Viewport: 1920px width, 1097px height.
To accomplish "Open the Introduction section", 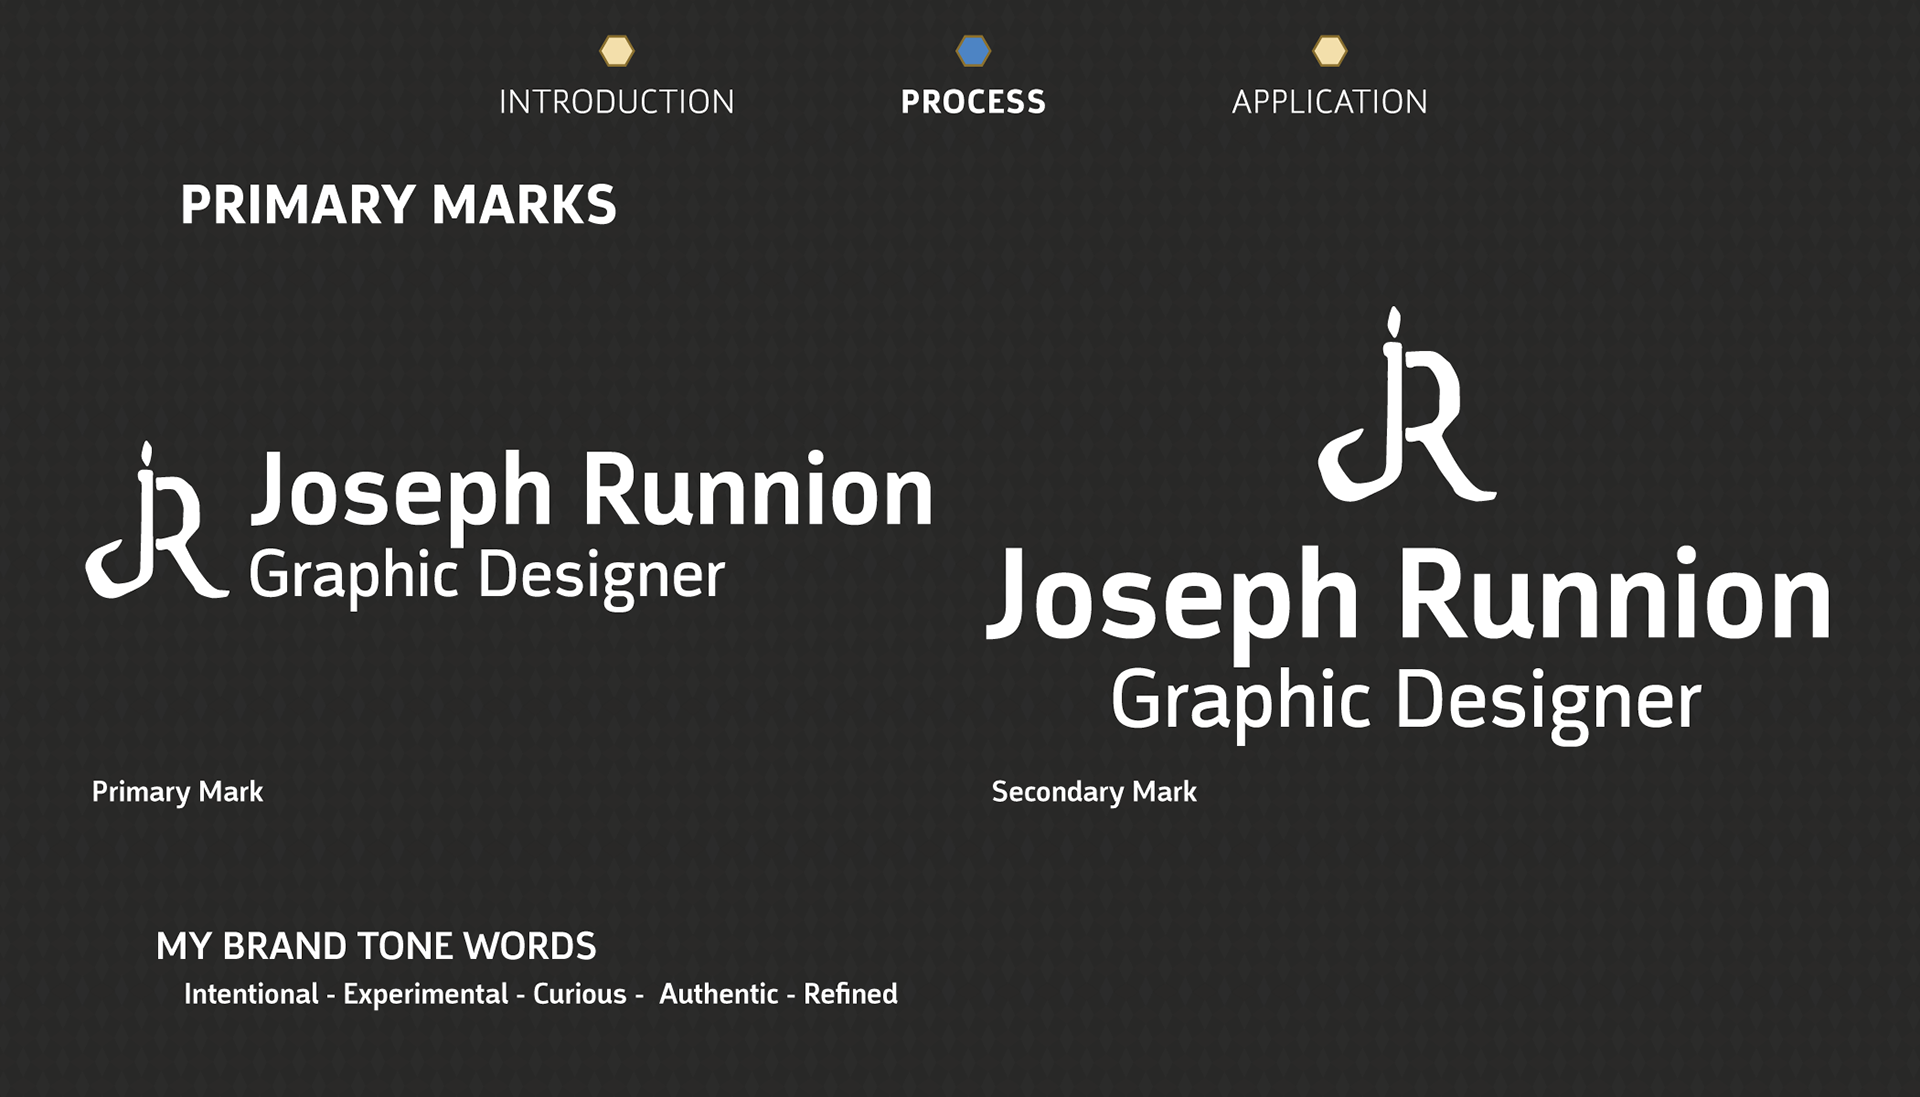I will pos(617,102).
